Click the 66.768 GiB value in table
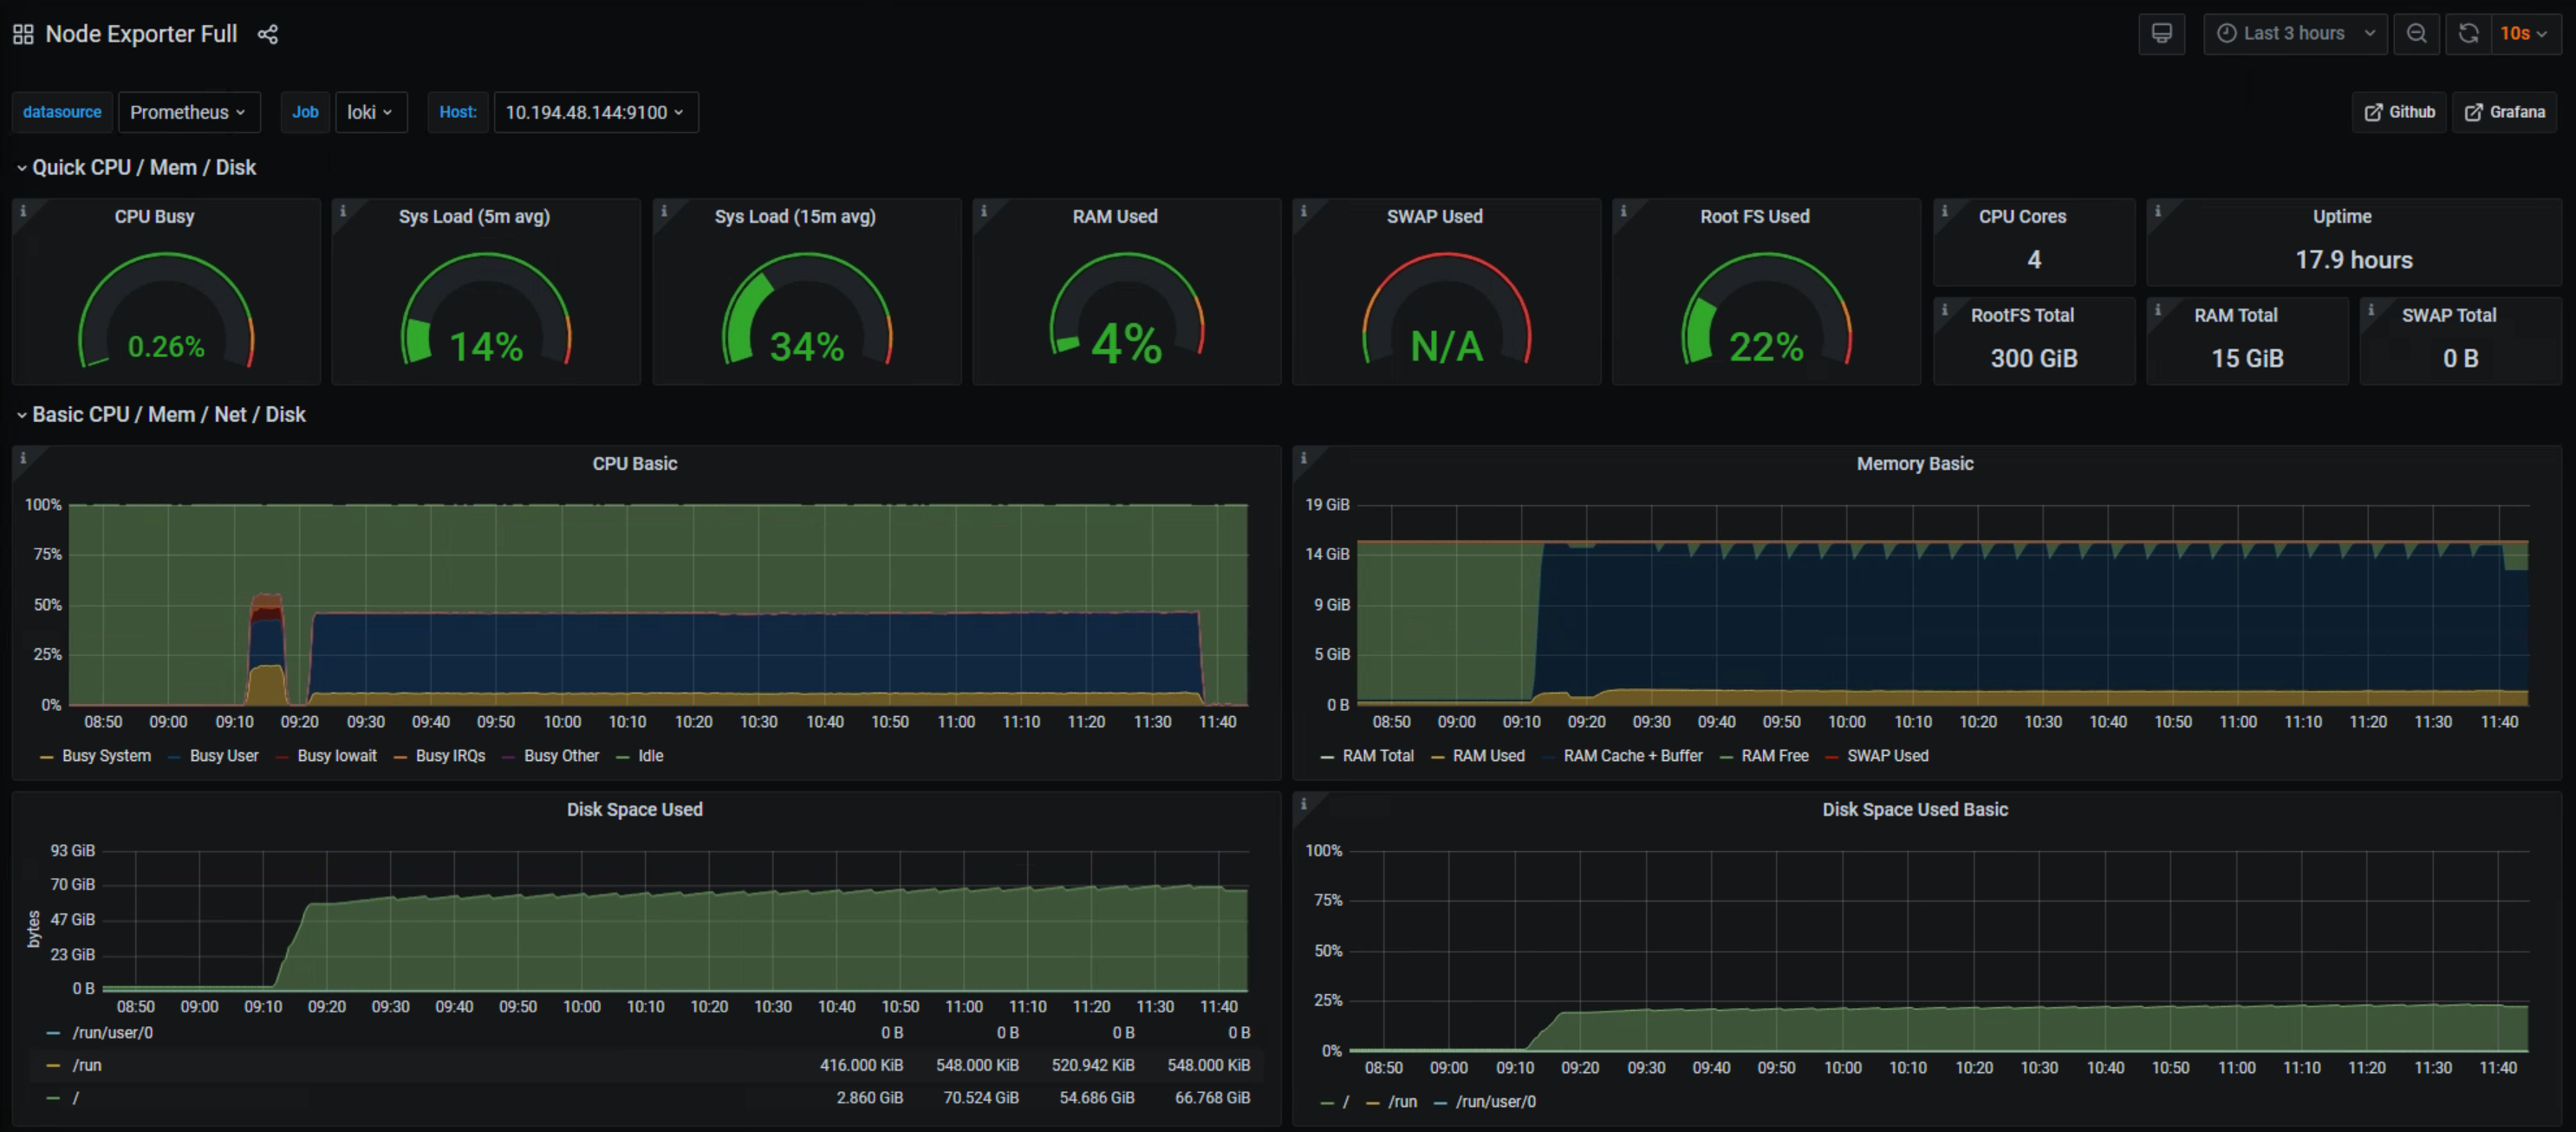 click(x=1212, y=1098)
